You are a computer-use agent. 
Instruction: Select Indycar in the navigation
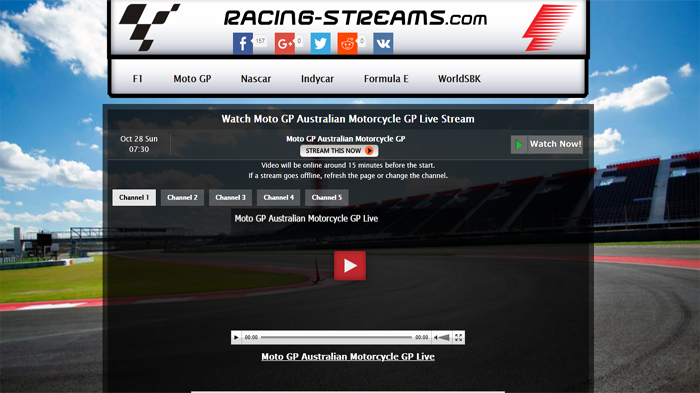317,79
